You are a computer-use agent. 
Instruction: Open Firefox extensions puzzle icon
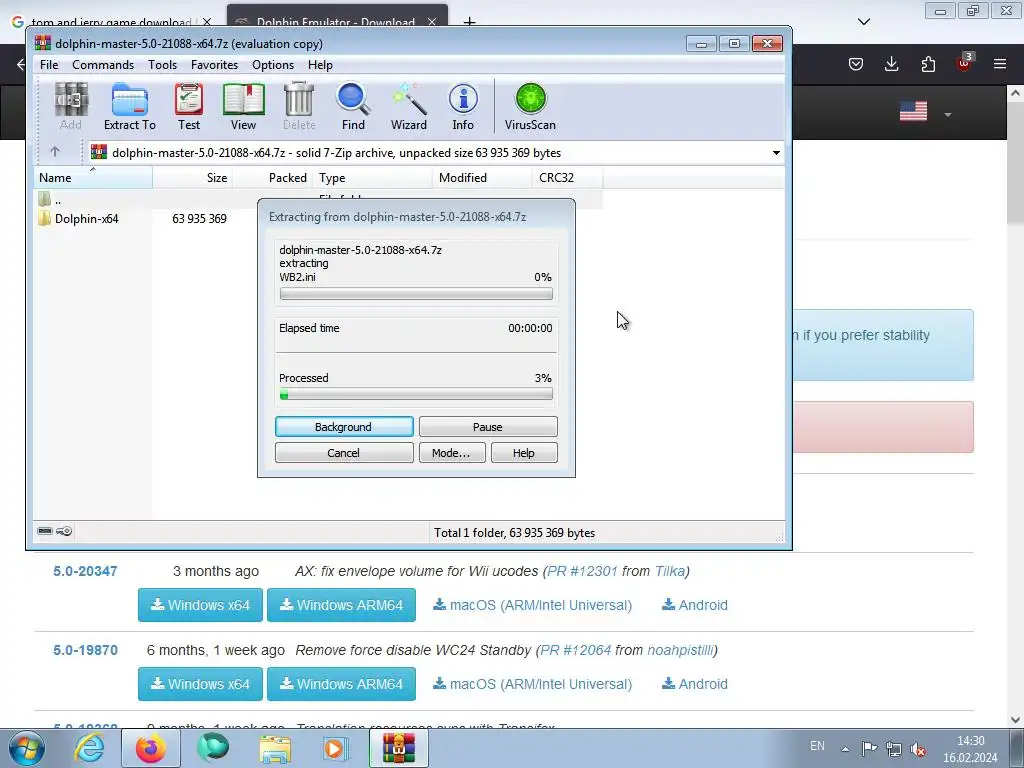[928, 63]
